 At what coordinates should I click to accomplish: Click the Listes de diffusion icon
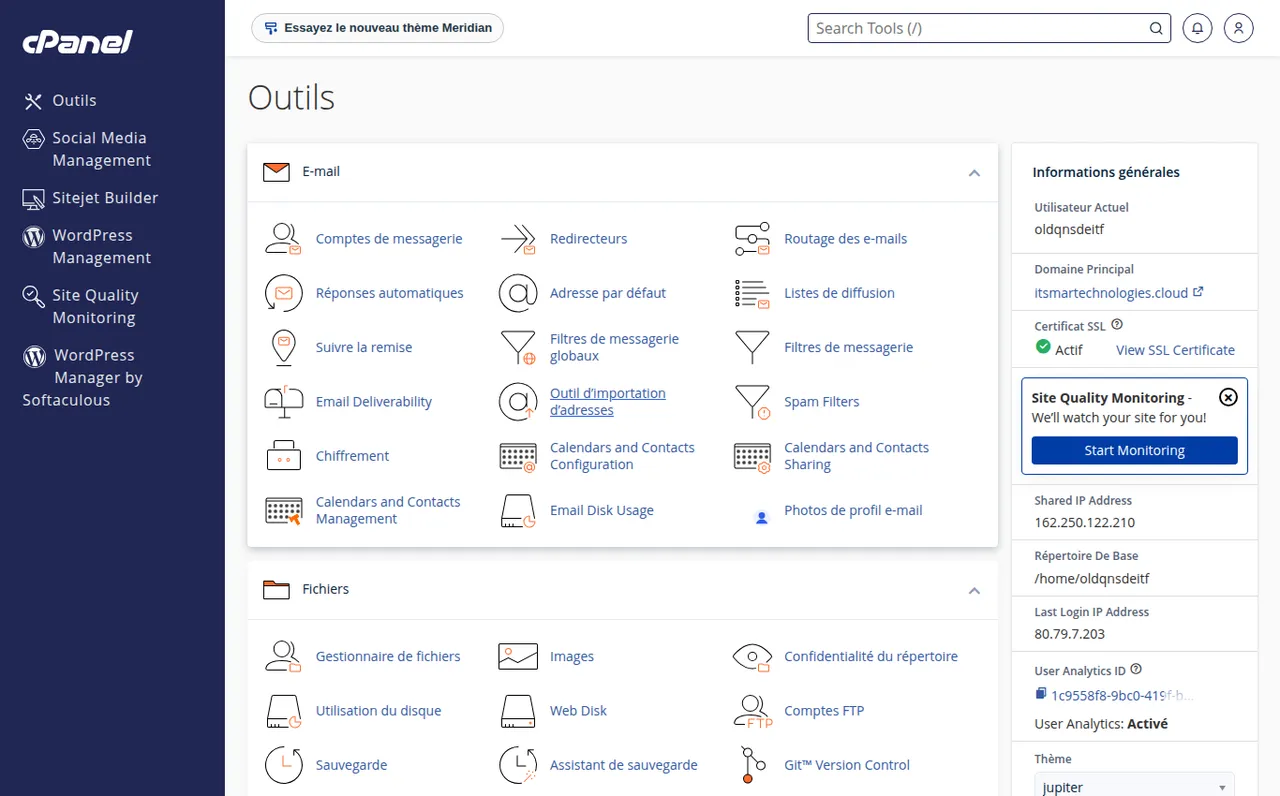coord(752,293)
